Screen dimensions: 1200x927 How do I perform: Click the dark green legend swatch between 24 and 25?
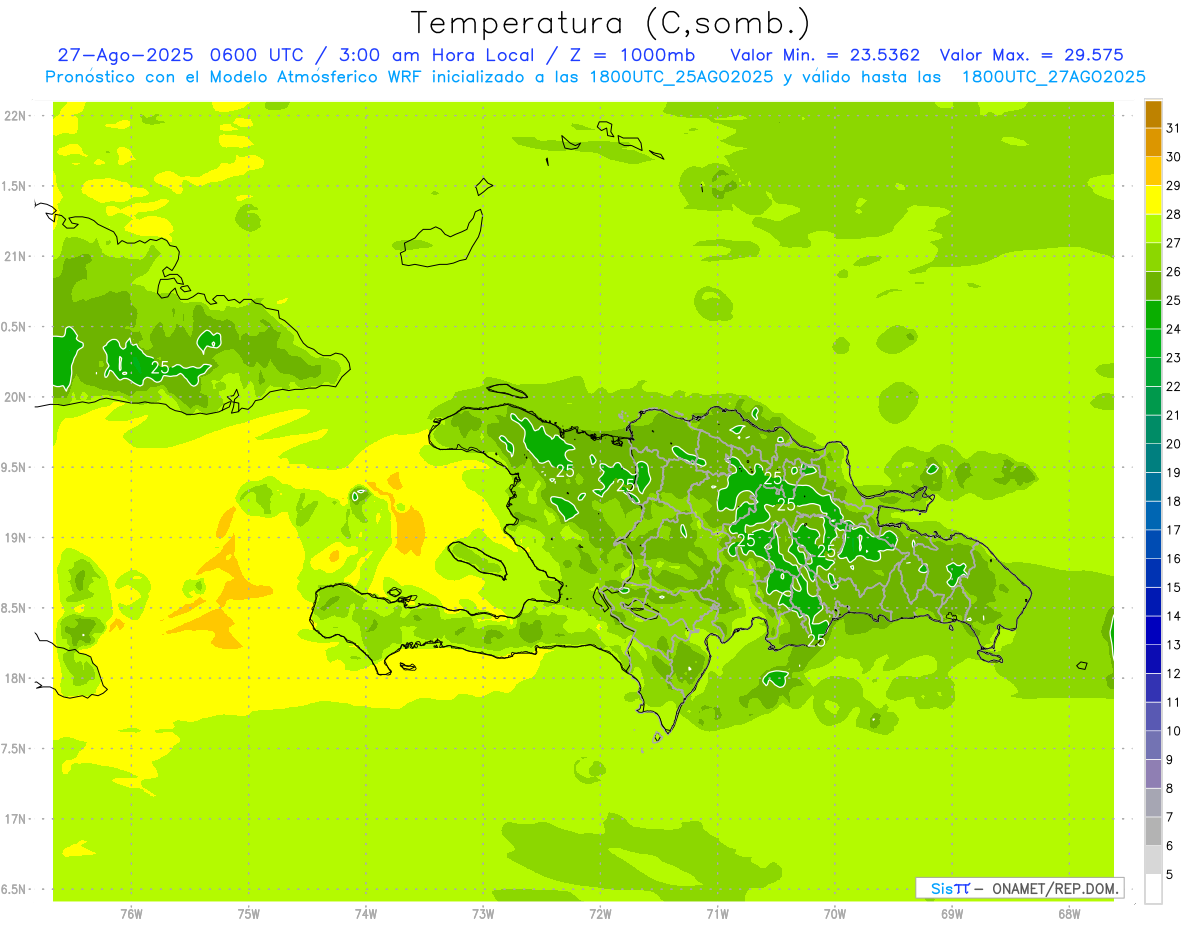pos(1153,315)
